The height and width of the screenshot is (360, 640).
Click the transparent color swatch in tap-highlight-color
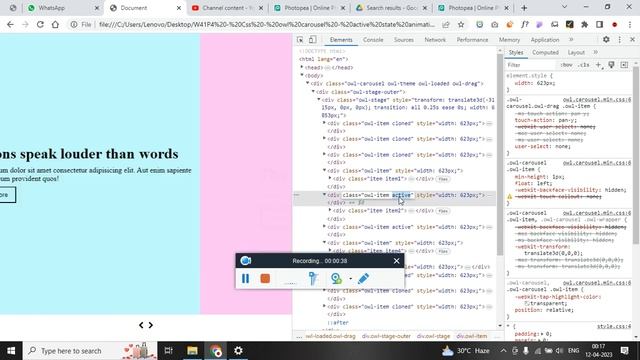pyautogui.click(x=527, y=304)
